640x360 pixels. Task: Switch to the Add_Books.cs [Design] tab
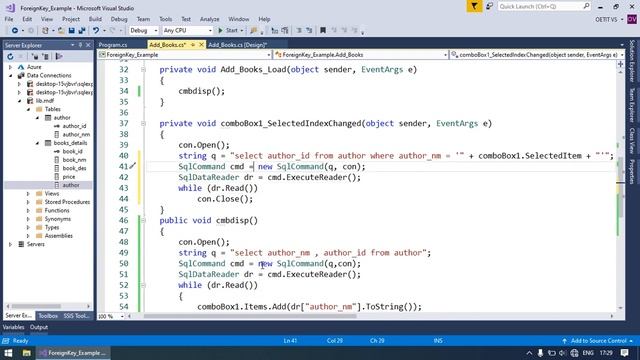coord(238,45)
